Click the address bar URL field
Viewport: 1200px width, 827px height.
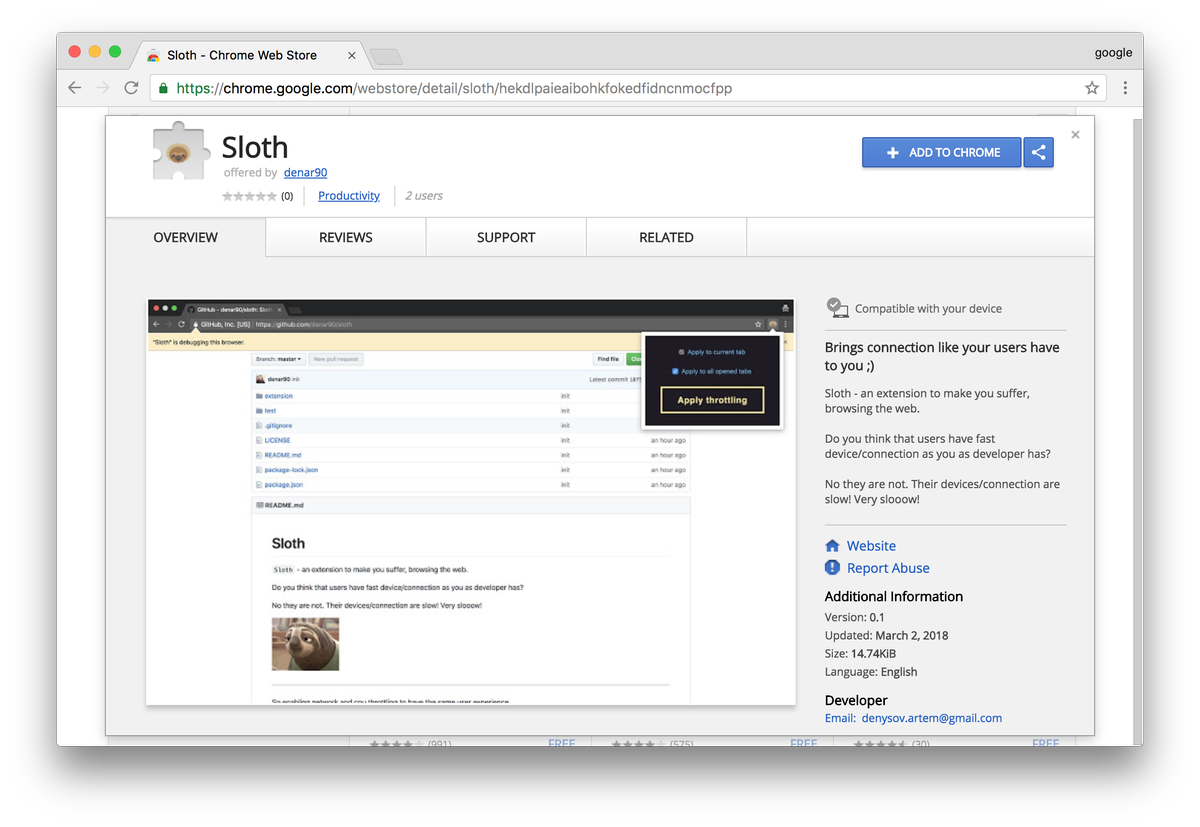coord(628,88)
